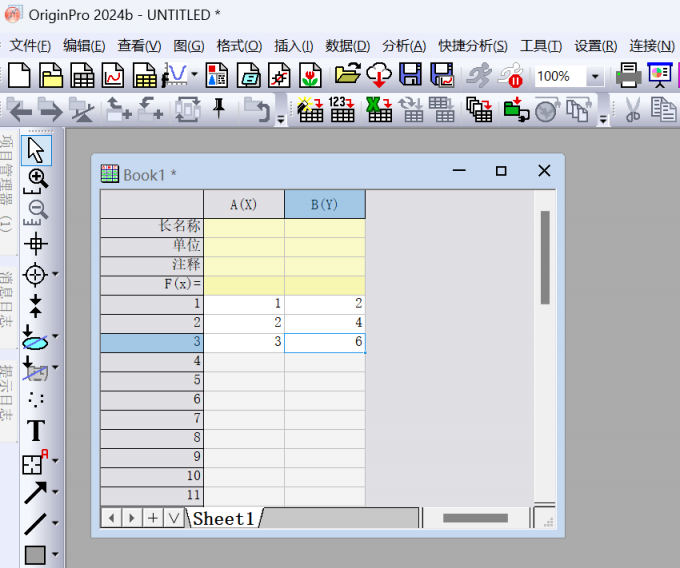Image resolution: width=680 pixels, height=568 pixels.
Task: Open the 编辑(E) menu
Action: click(x=84, y=46)
